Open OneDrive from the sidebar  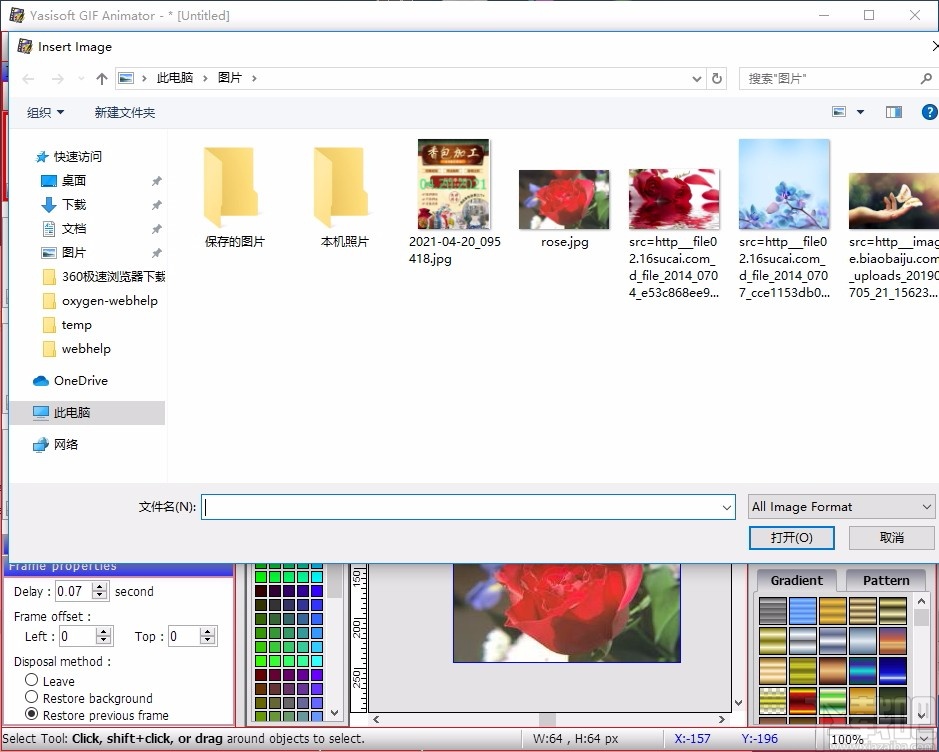73,380
